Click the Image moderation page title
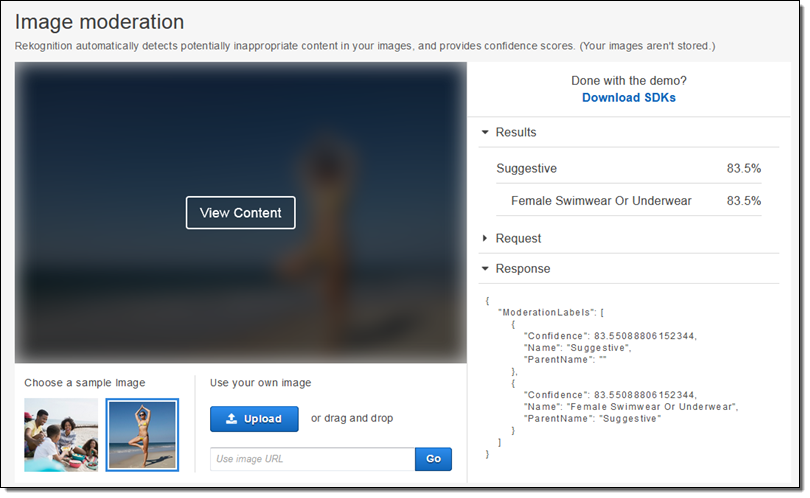Screen dimensions: 810x498 pyautogui.click(x=100, y=21)
